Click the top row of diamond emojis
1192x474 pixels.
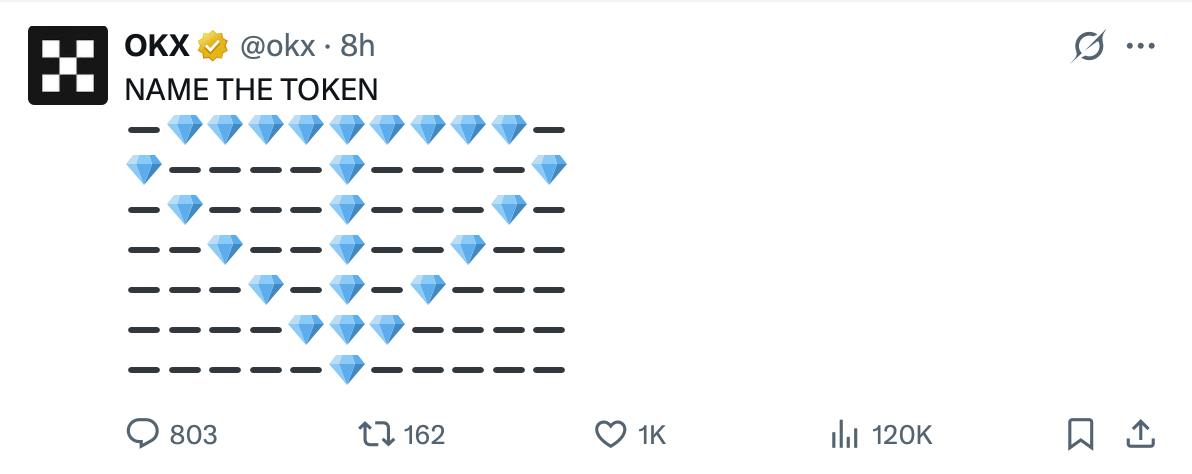(x=347, y=130)
